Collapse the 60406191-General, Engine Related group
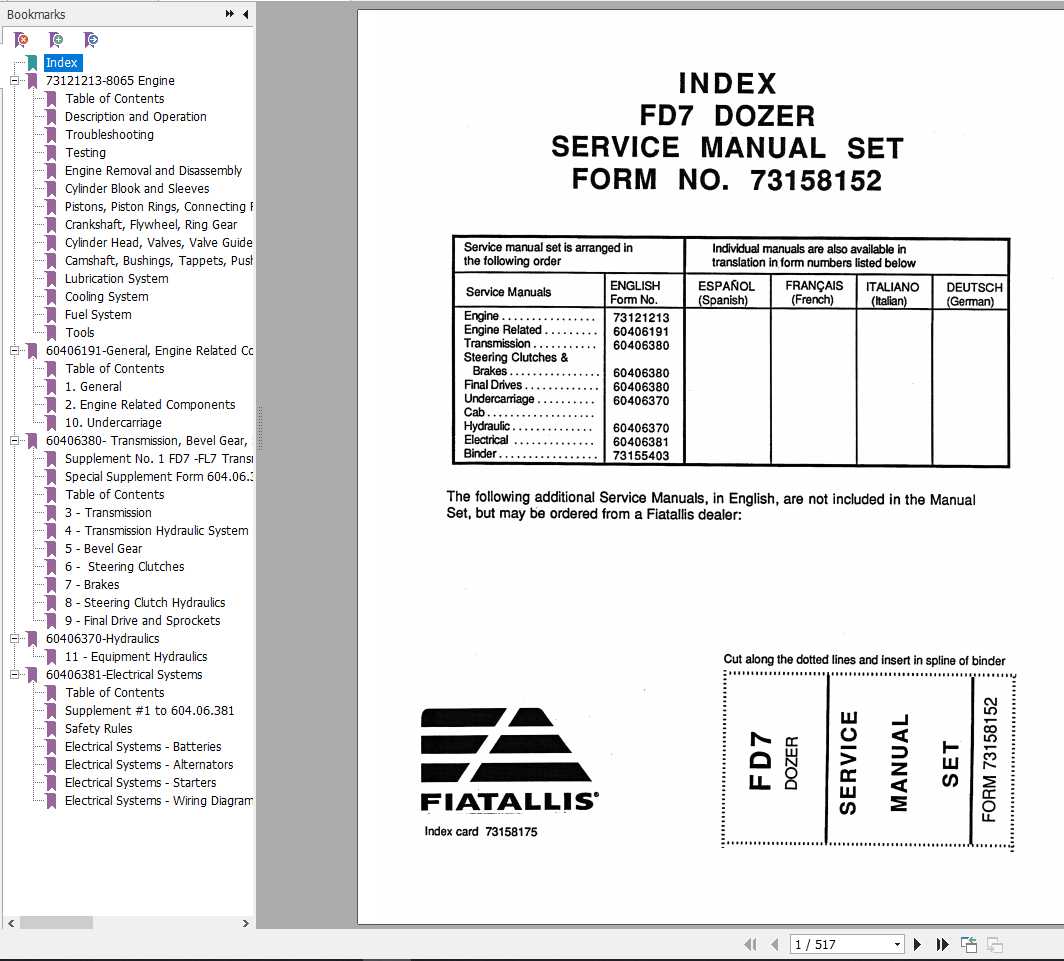This screenshot has height=961, width=1064. click(14, 351)
